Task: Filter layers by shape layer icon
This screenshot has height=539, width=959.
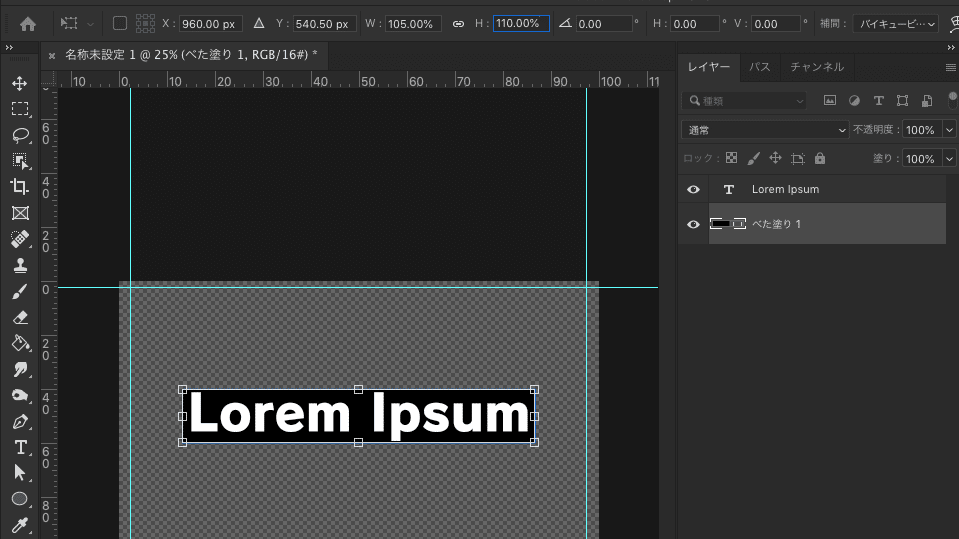Action: (x=903, y=100)
